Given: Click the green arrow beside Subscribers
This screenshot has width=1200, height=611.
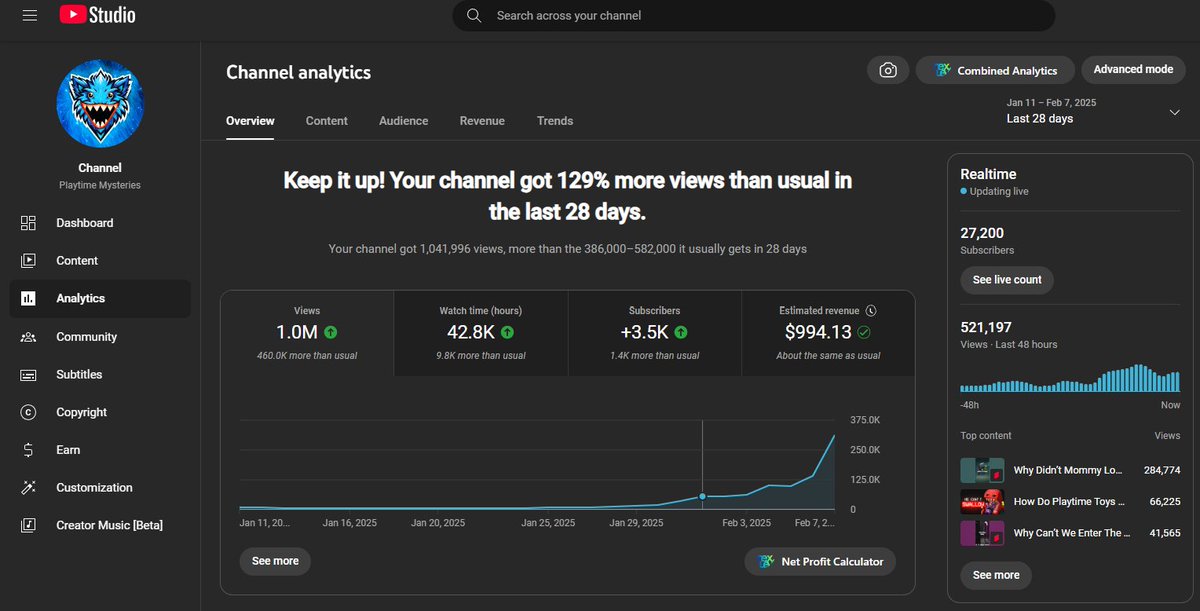Looking at the screenshot, I should tap(681, 332).
